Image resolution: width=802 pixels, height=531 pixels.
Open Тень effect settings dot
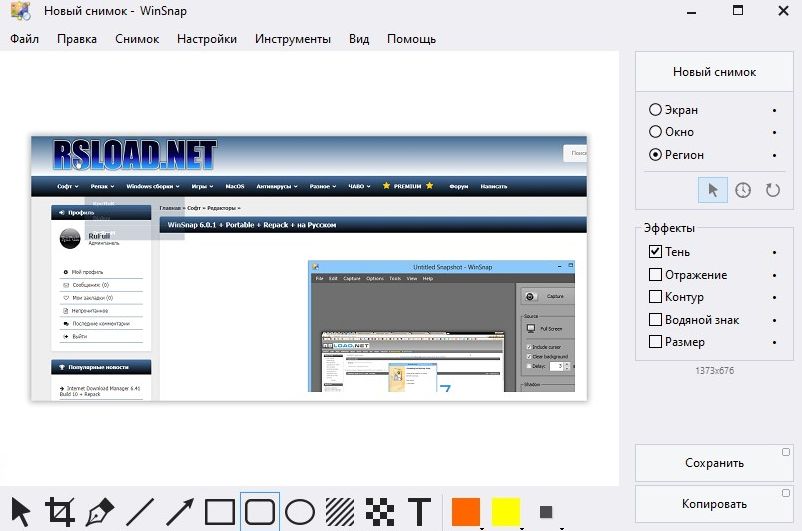pyautogui.click(x=774, y=252)
